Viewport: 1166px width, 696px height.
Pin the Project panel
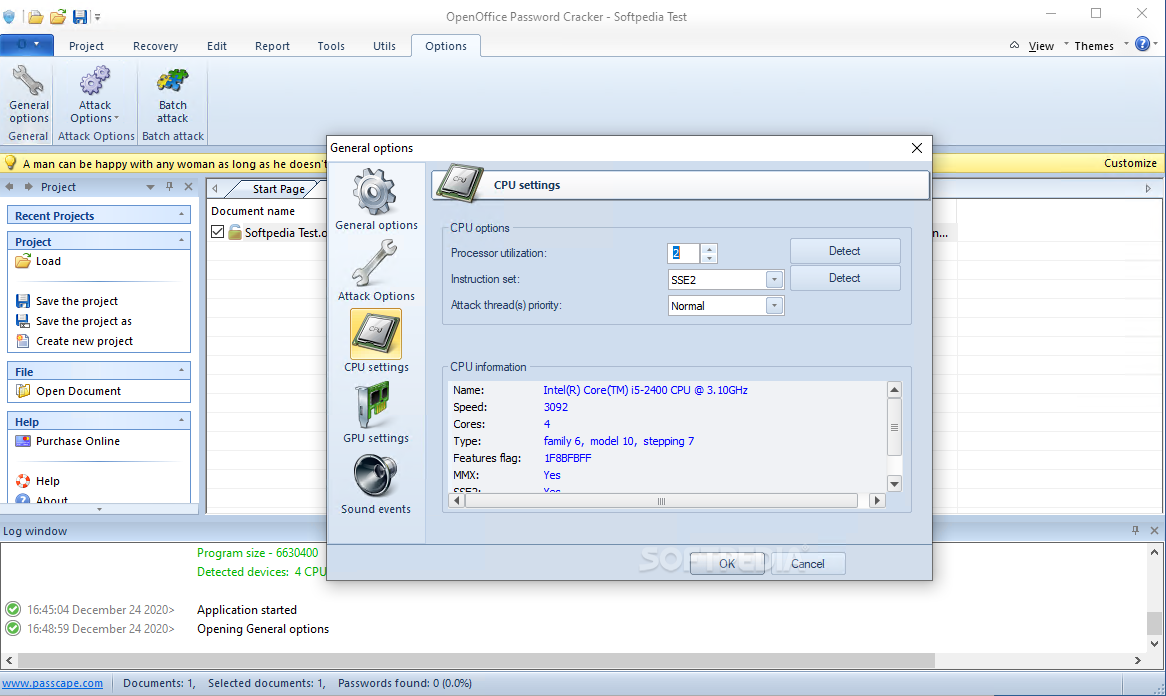[x=170, y=187]
